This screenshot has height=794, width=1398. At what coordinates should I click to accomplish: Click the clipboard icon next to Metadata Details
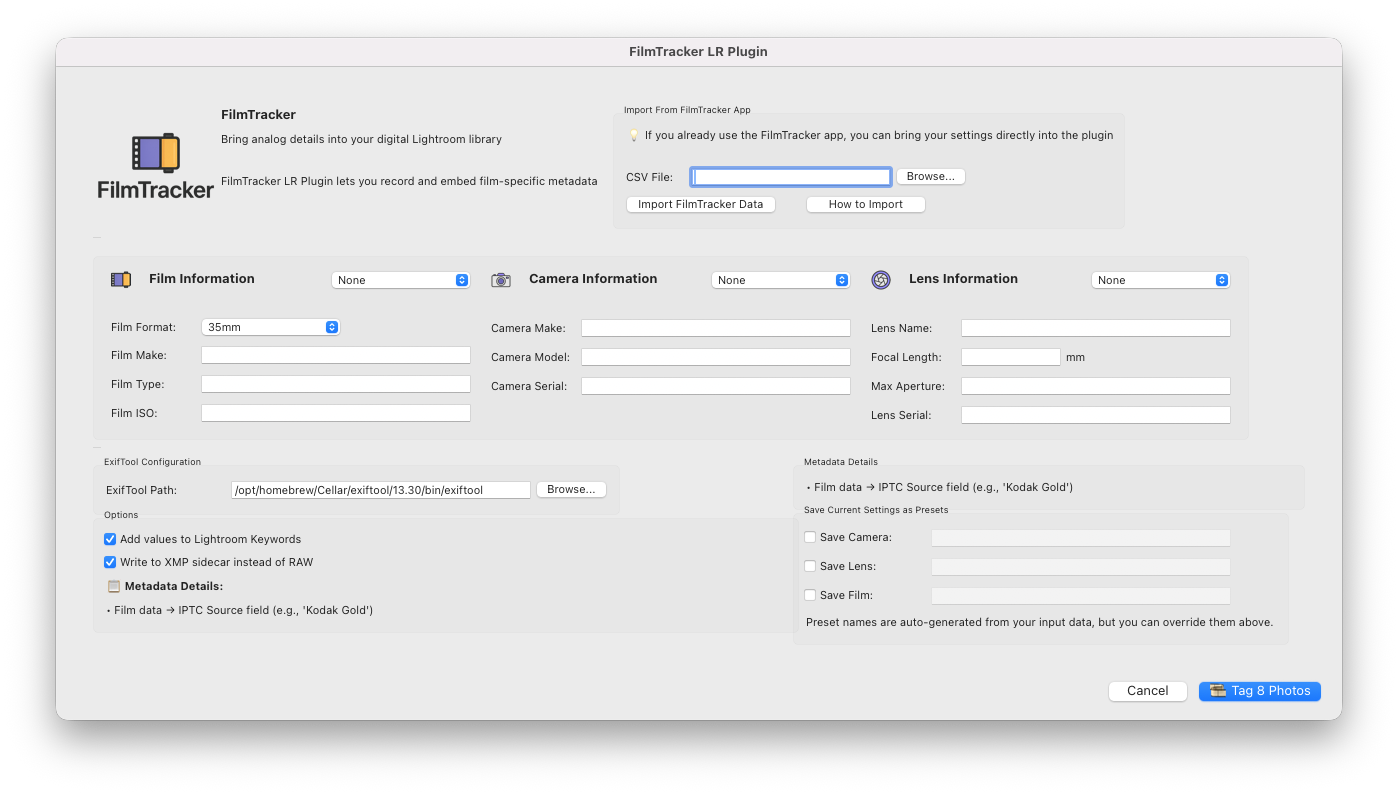pyautogui.click(x=110, y=586)
